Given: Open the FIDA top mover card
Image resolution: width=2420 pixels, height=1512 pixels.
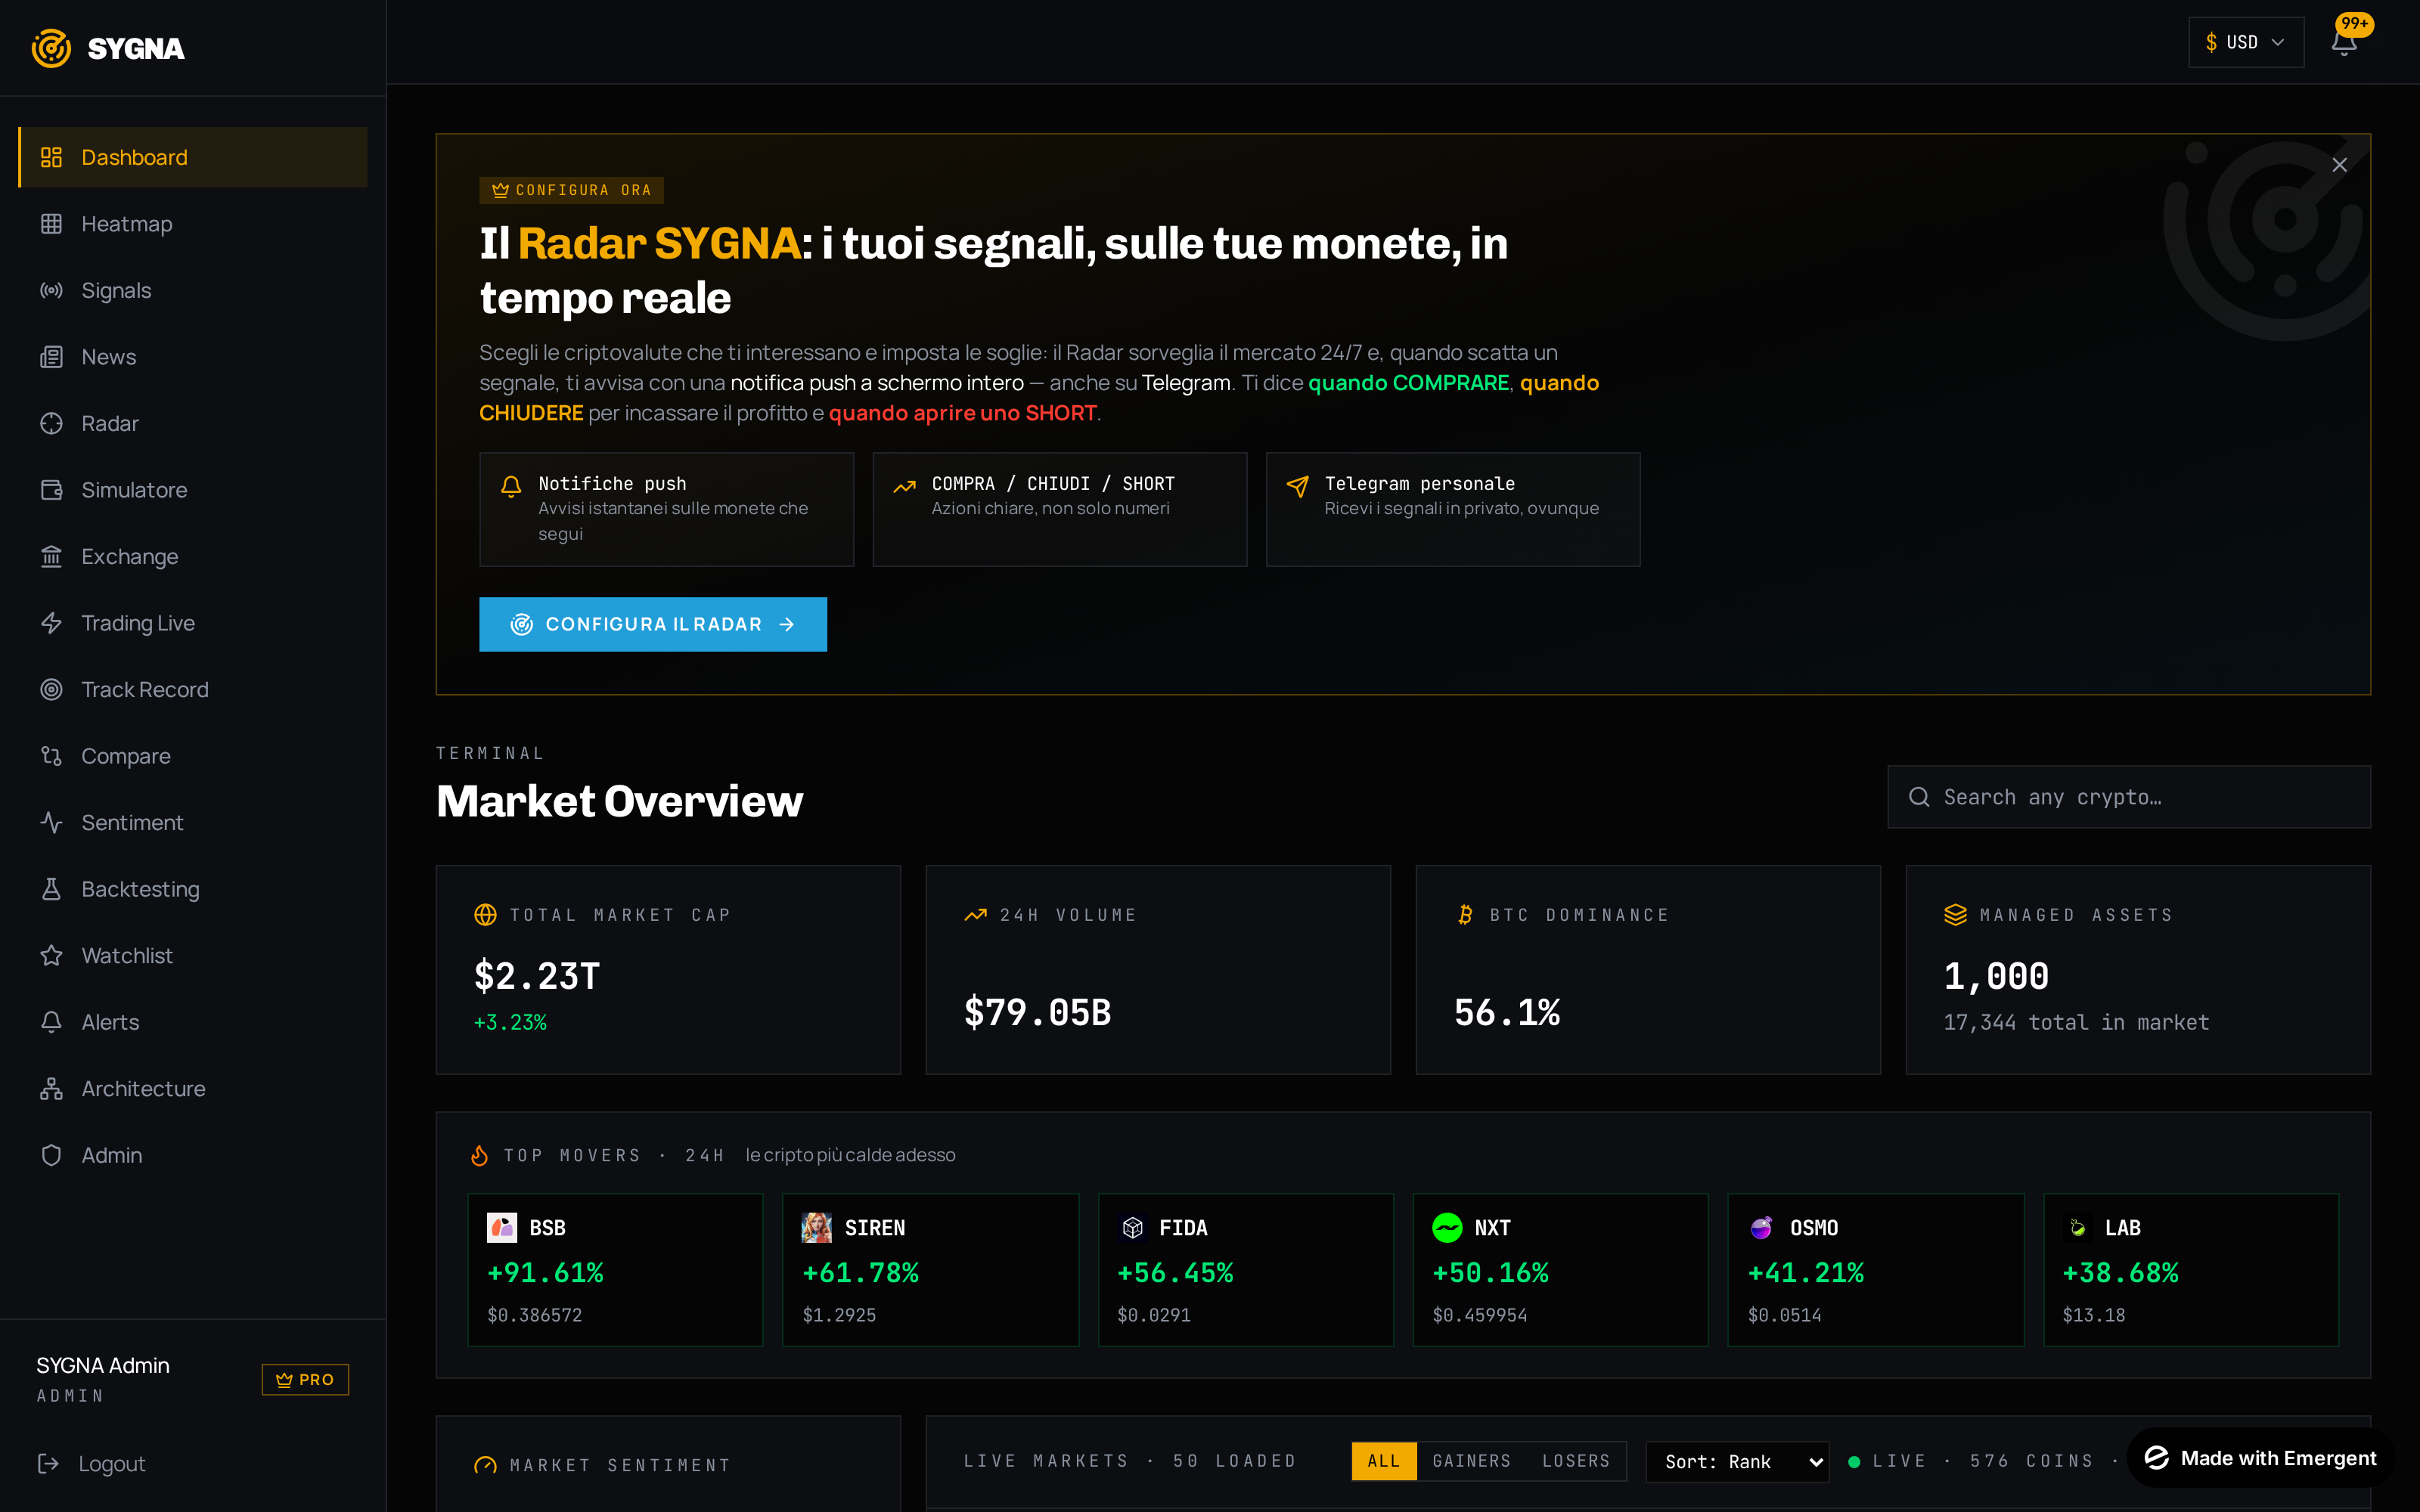Looking at the screenshot, I should 1245,1269.
